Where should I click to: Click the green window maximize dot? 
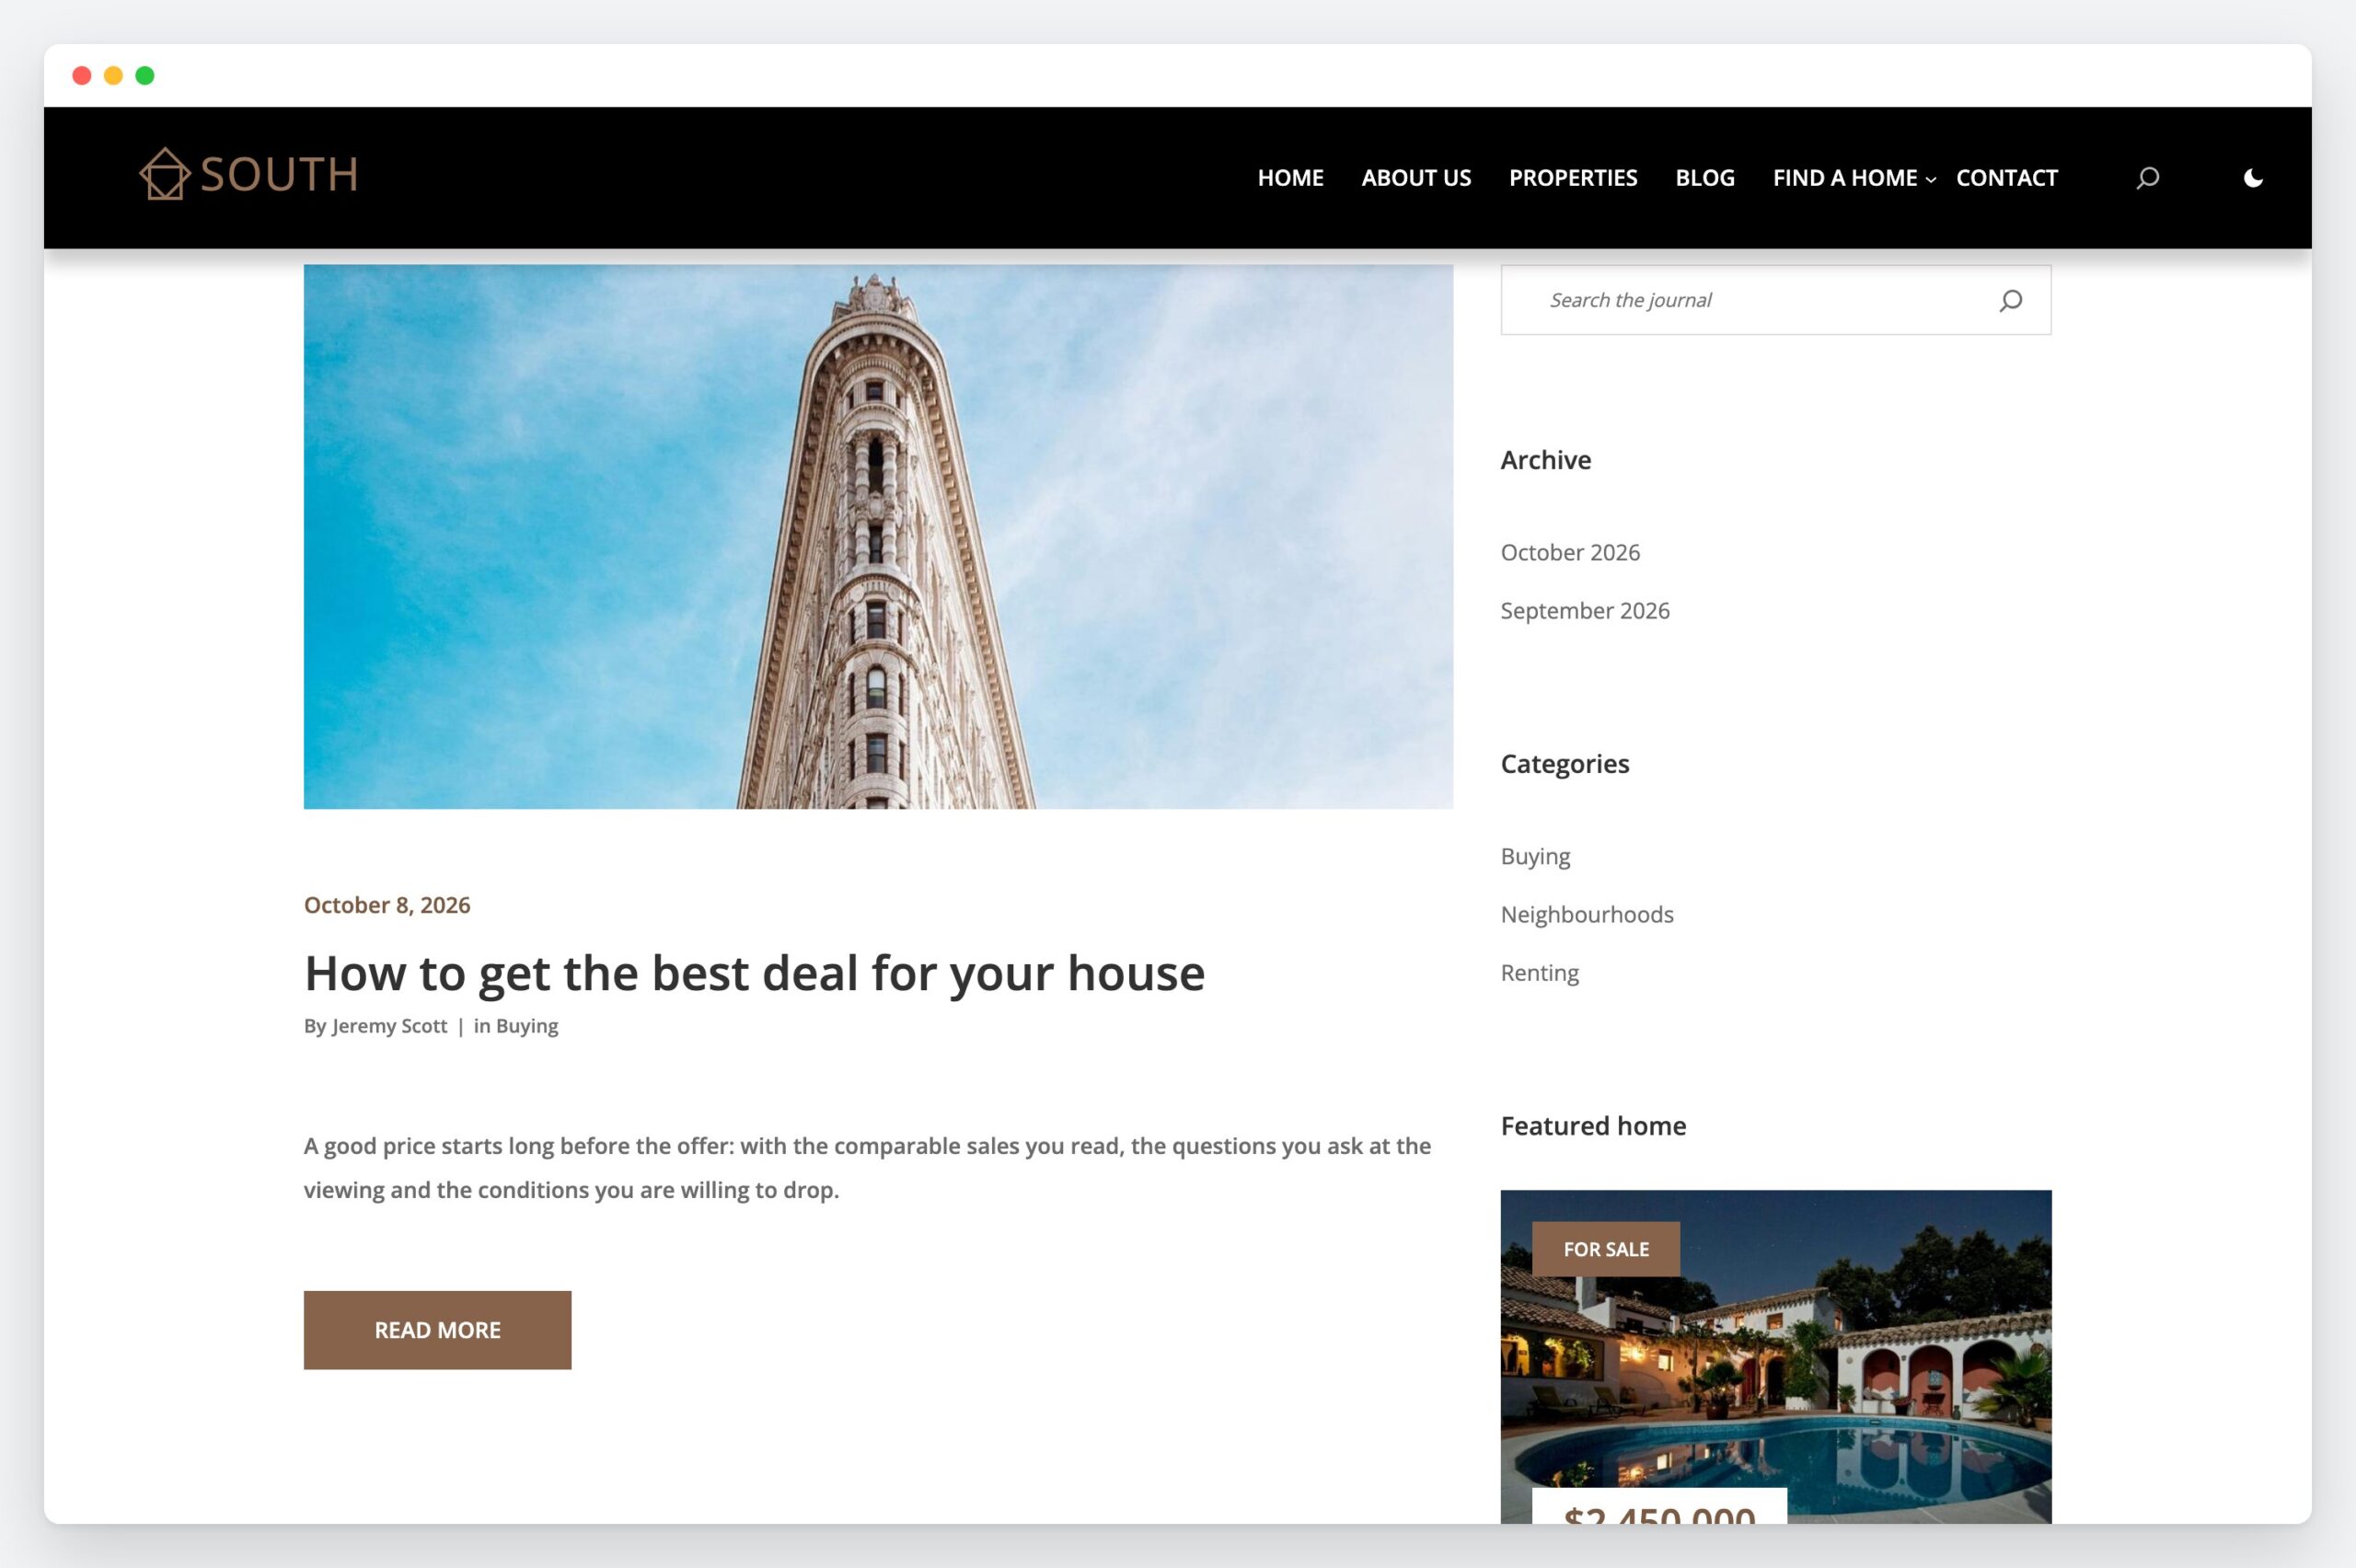[x=145, y=76]
